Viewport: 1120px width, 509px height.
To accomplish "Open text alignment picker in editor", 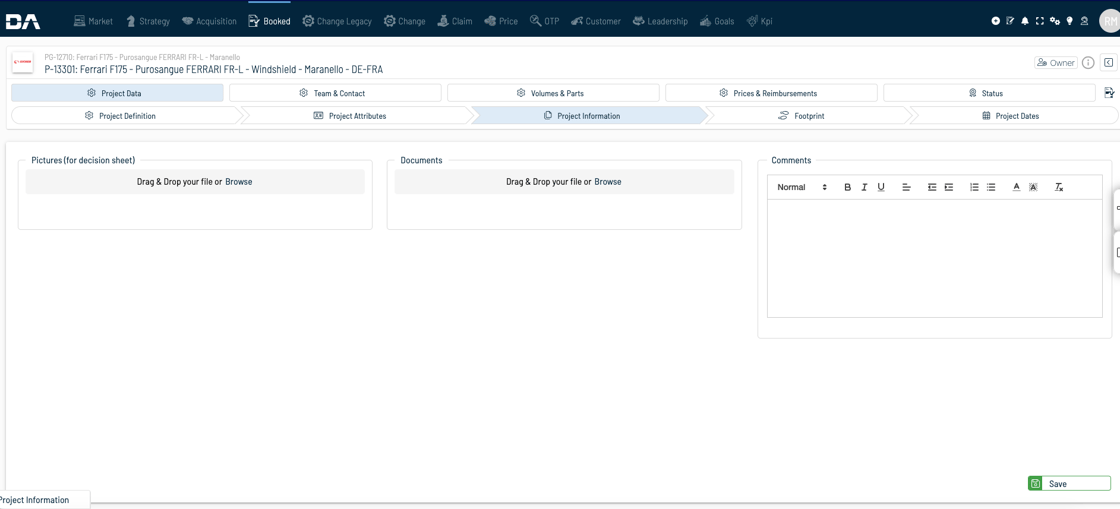I will click(906, 187).
